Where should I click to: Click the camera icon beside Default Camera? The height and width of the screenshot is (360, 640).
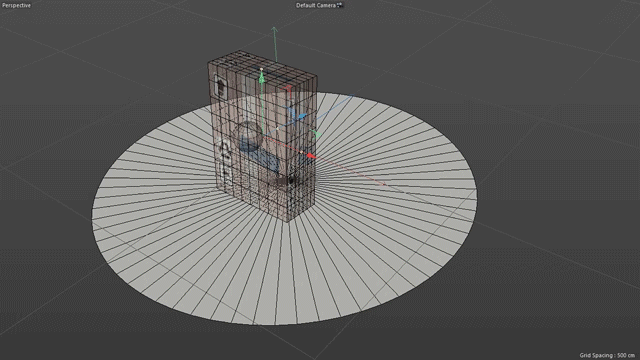tap(340, 5)
